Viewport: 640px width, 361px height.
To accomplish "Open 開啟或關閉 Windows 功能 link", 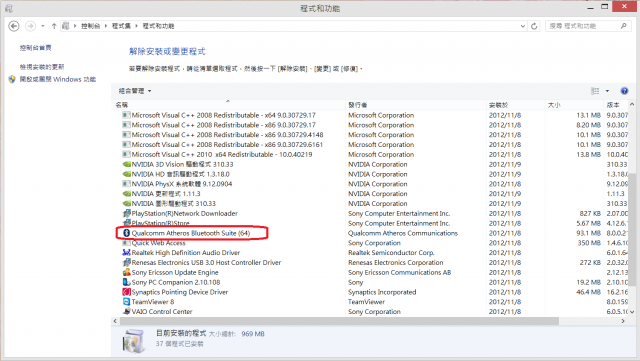I will click(58, 79).
